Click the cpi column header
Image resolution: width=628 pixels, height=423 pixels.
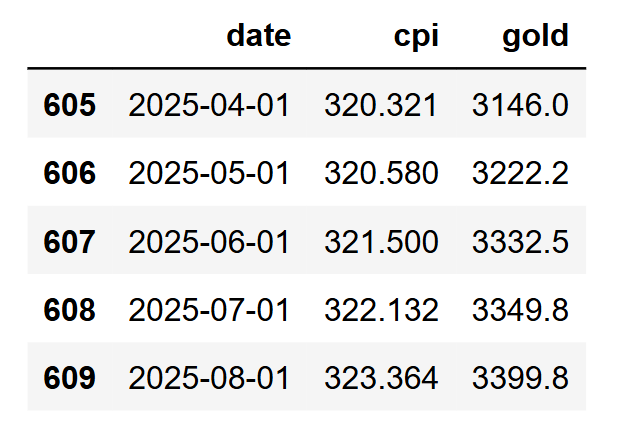click(413, 37)
